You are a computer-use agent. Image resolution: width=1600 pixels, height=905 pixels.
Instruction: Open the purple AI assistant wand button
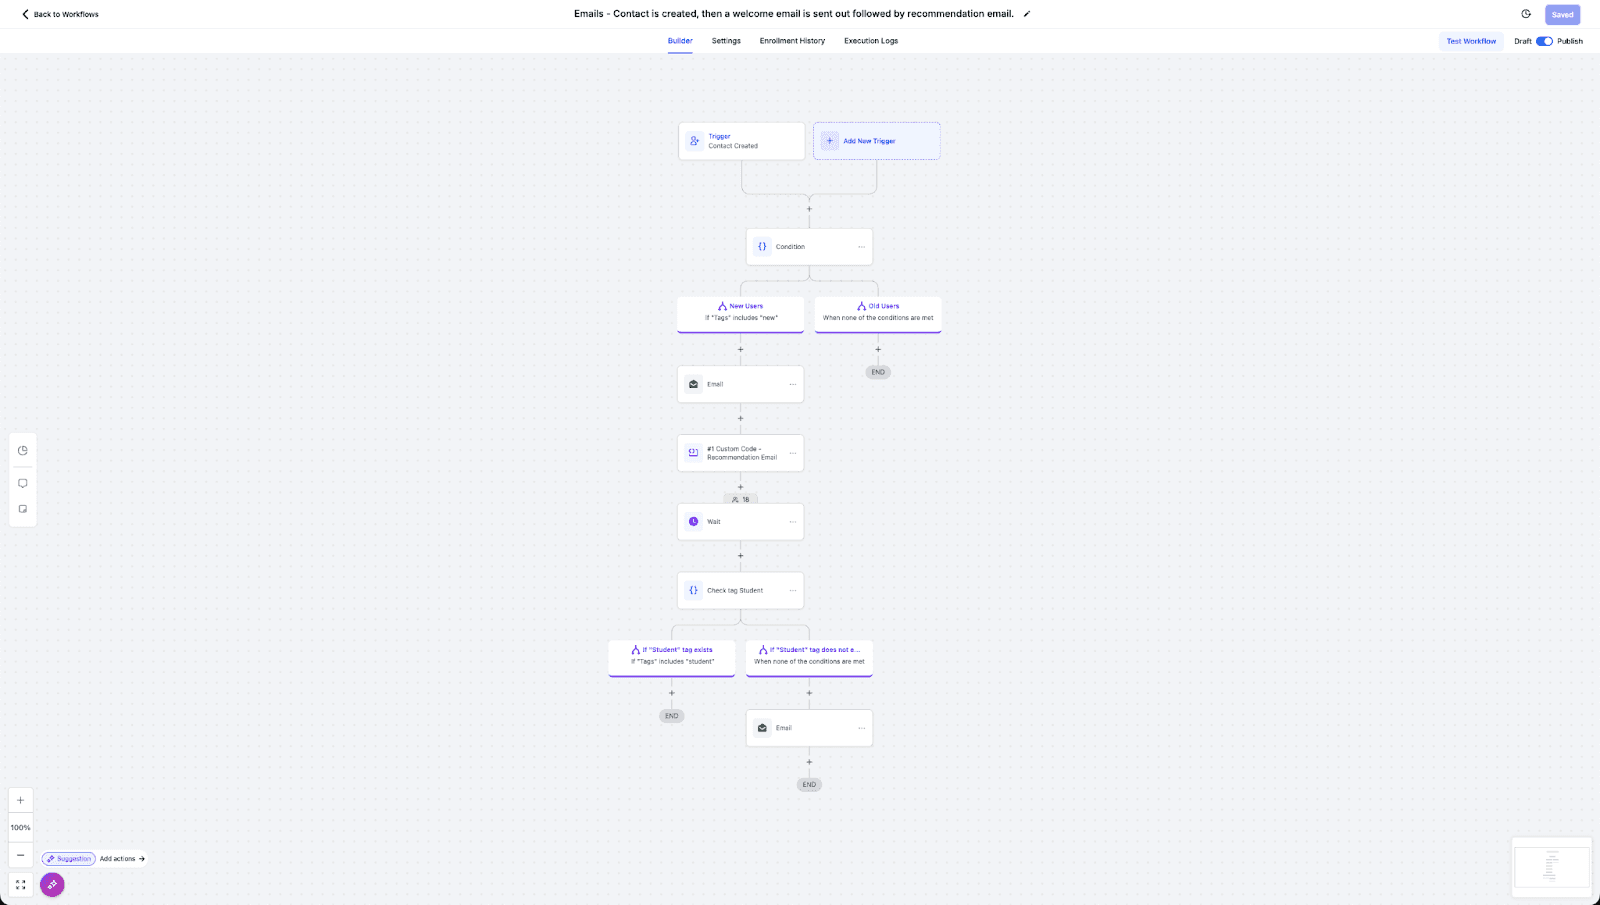pyautogui.click(x=52, y=885)
